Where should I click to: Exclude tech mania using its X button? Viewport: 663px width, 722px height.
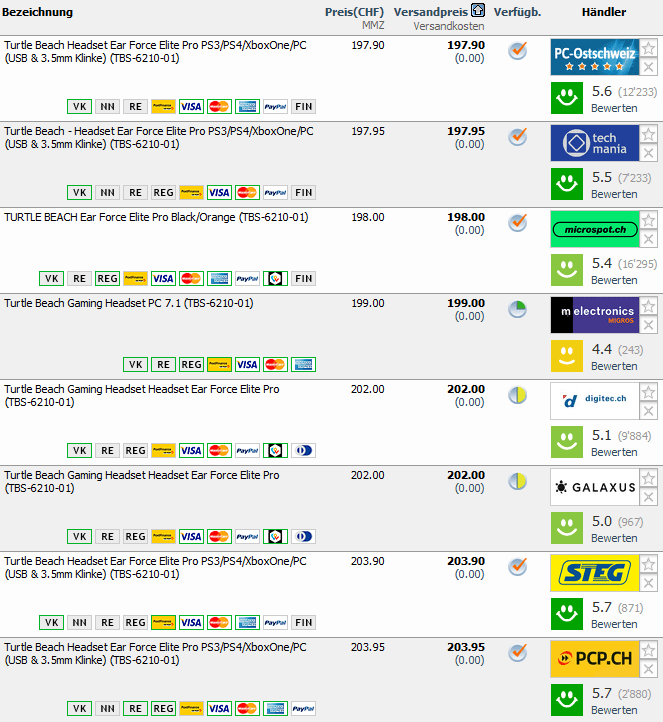[648, 153]
